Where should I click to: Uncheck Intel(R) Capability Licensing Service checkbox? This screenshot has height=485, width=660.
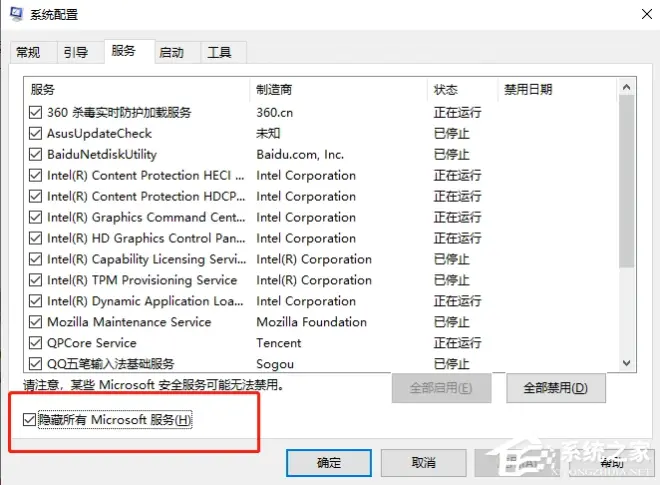pos(35,259)
